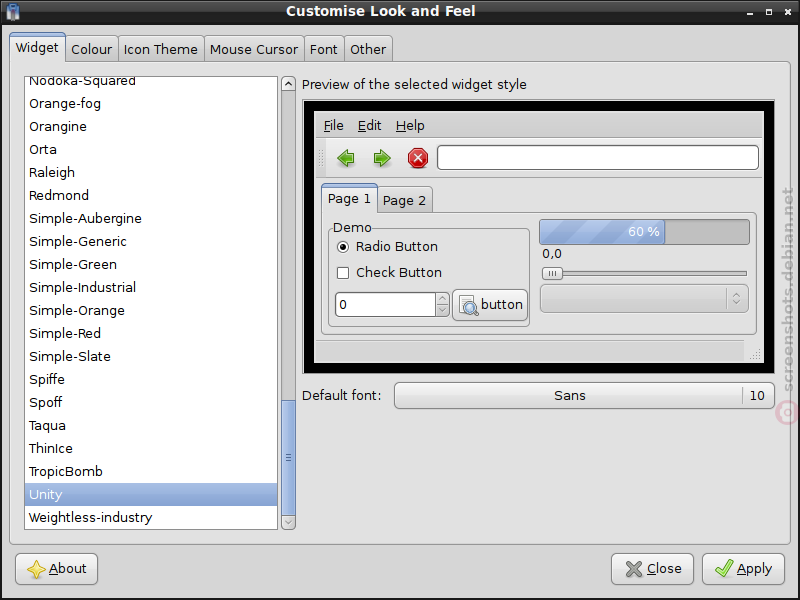Choose the ThinIce theme
The height and width of the screenshot is (600, 800).
point(151,448)
